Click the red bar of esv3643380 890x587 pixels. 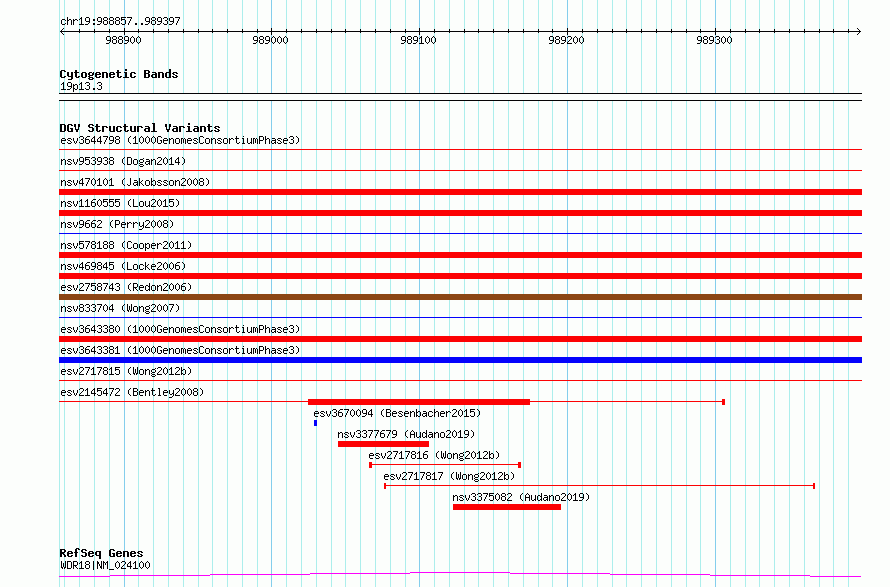460,339
